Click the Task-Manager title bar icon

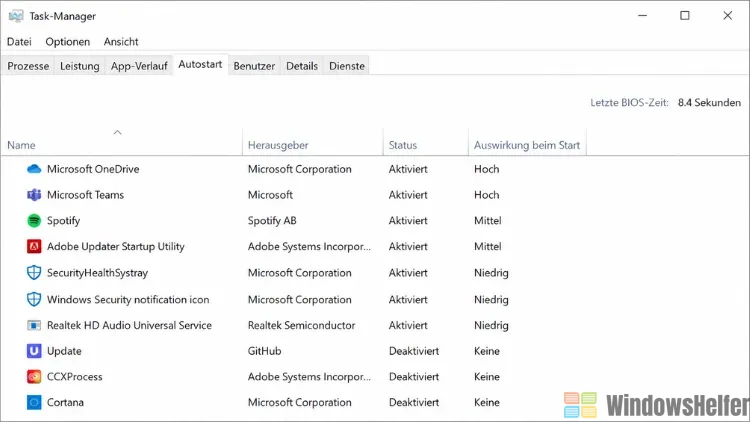[16, 16]
